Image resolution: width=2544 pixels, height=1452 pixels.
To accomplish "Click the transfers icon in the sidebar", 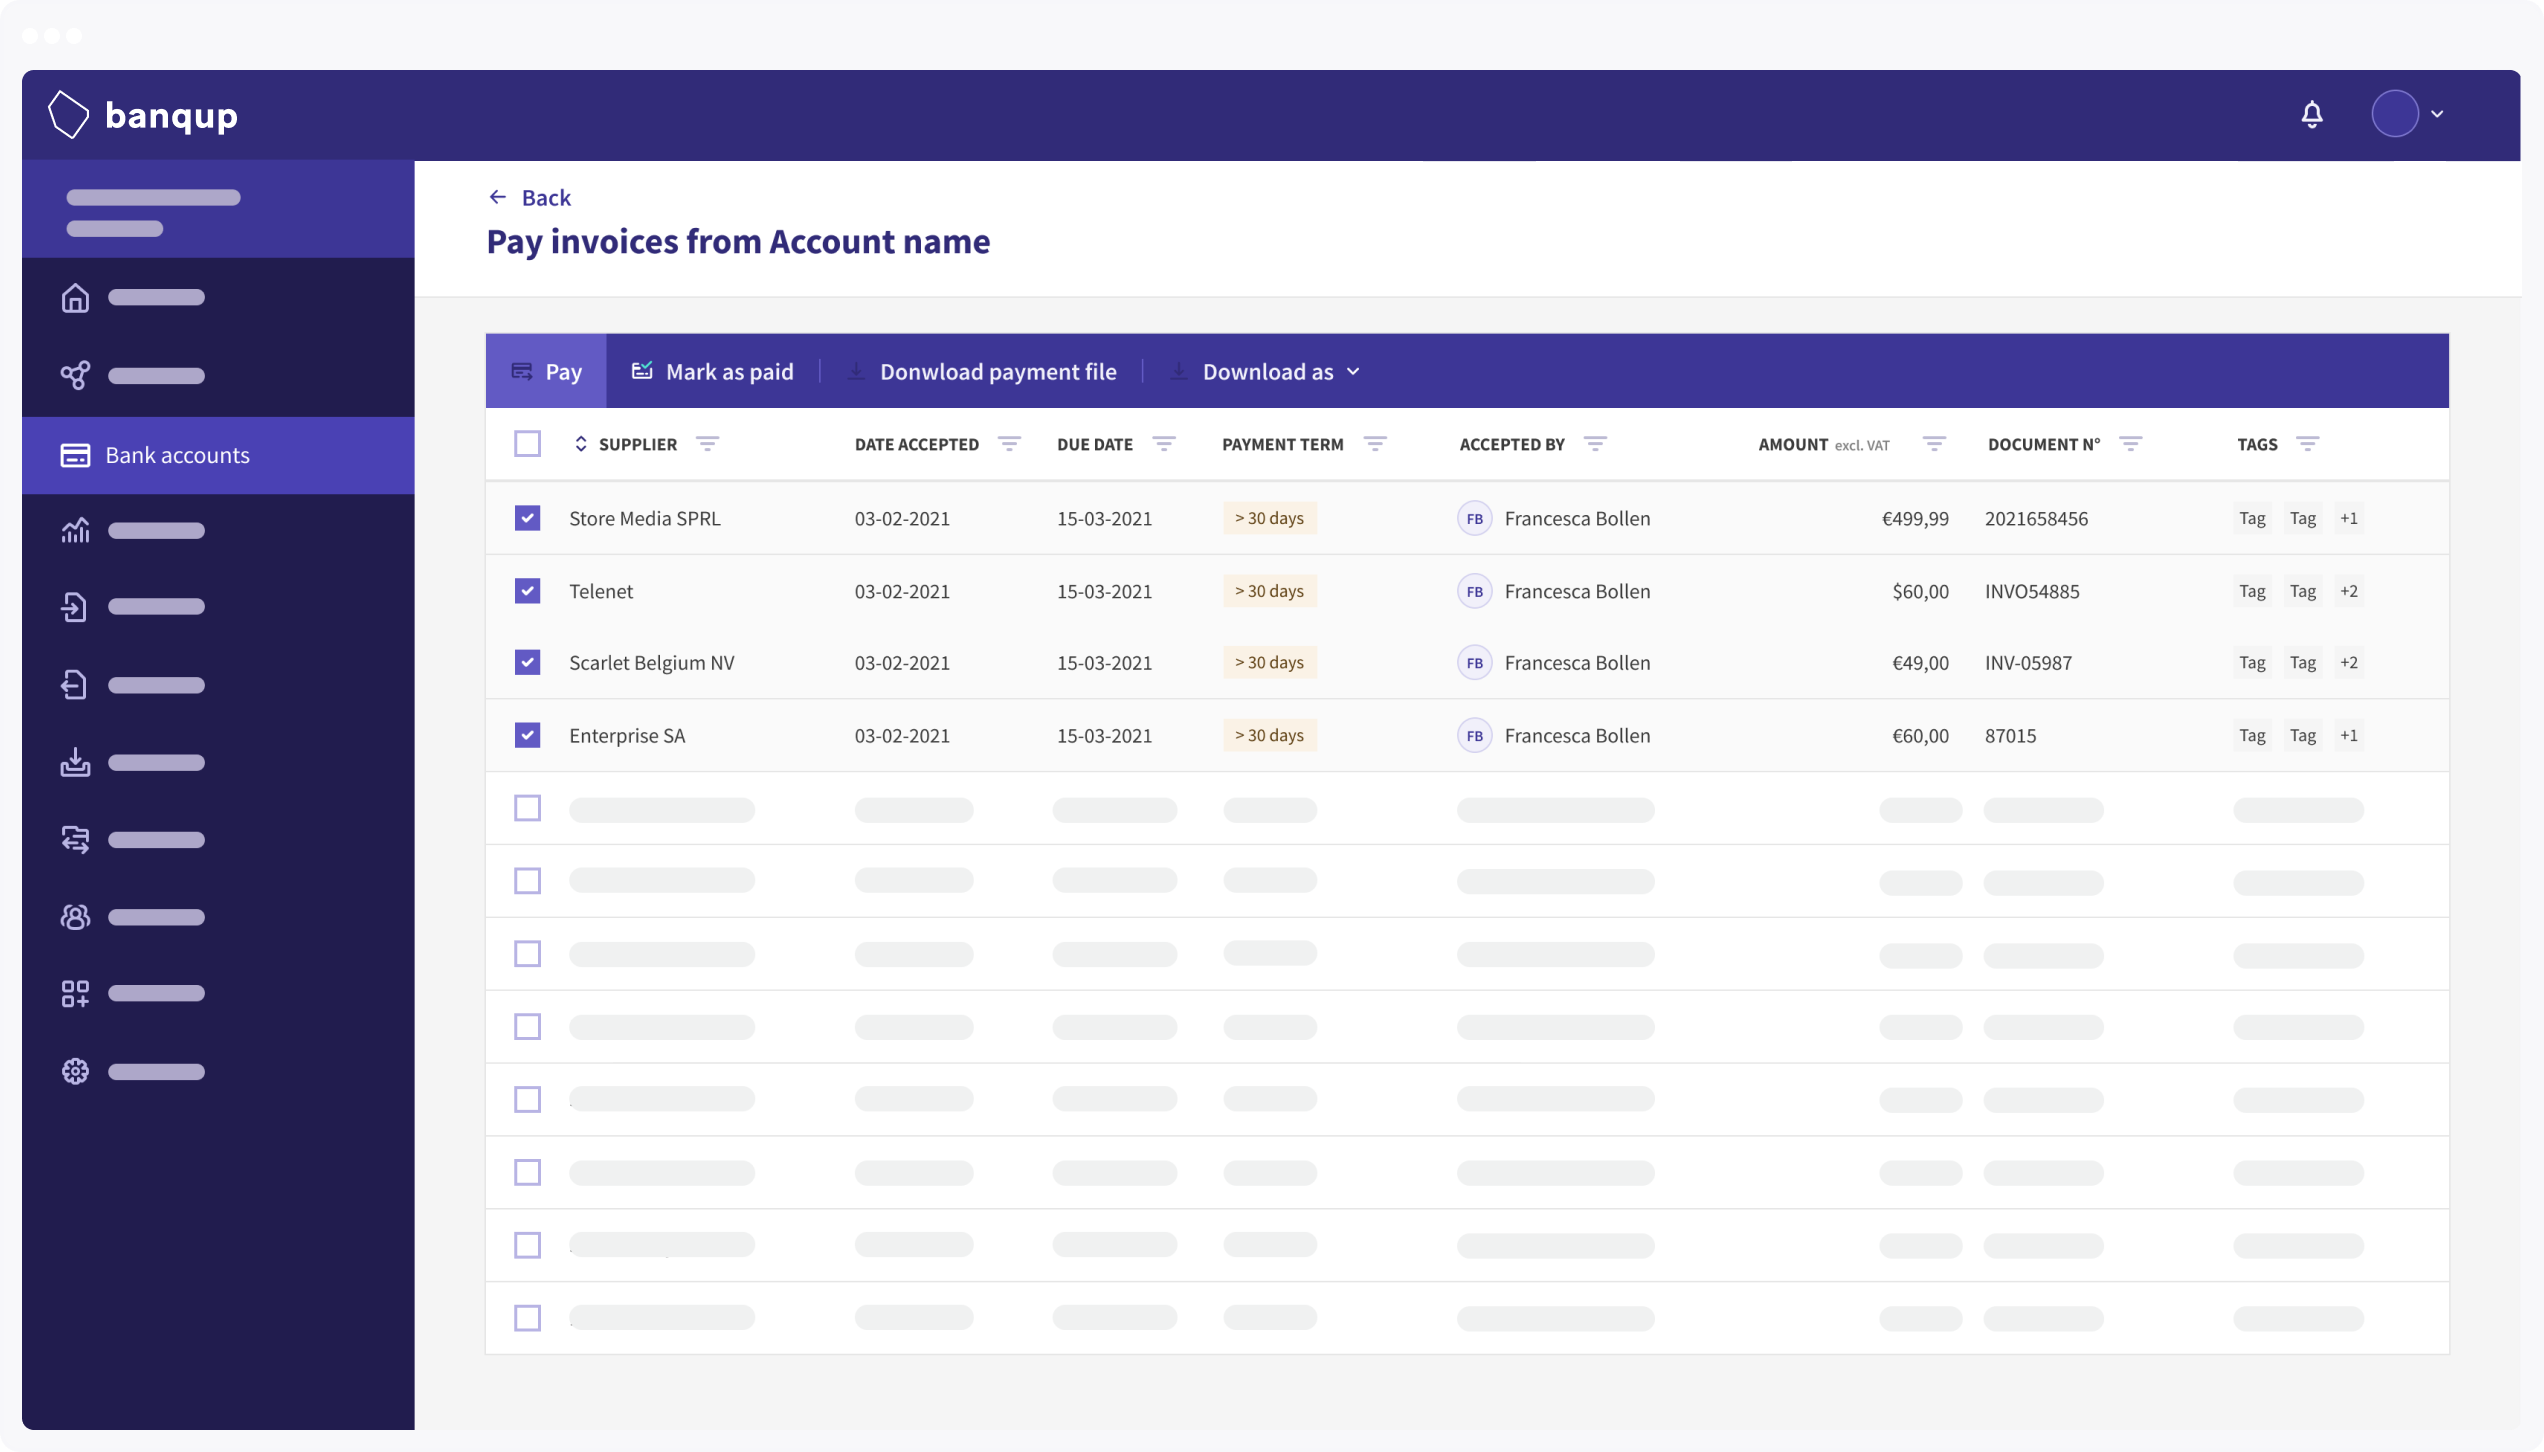I will coord(75,839).
